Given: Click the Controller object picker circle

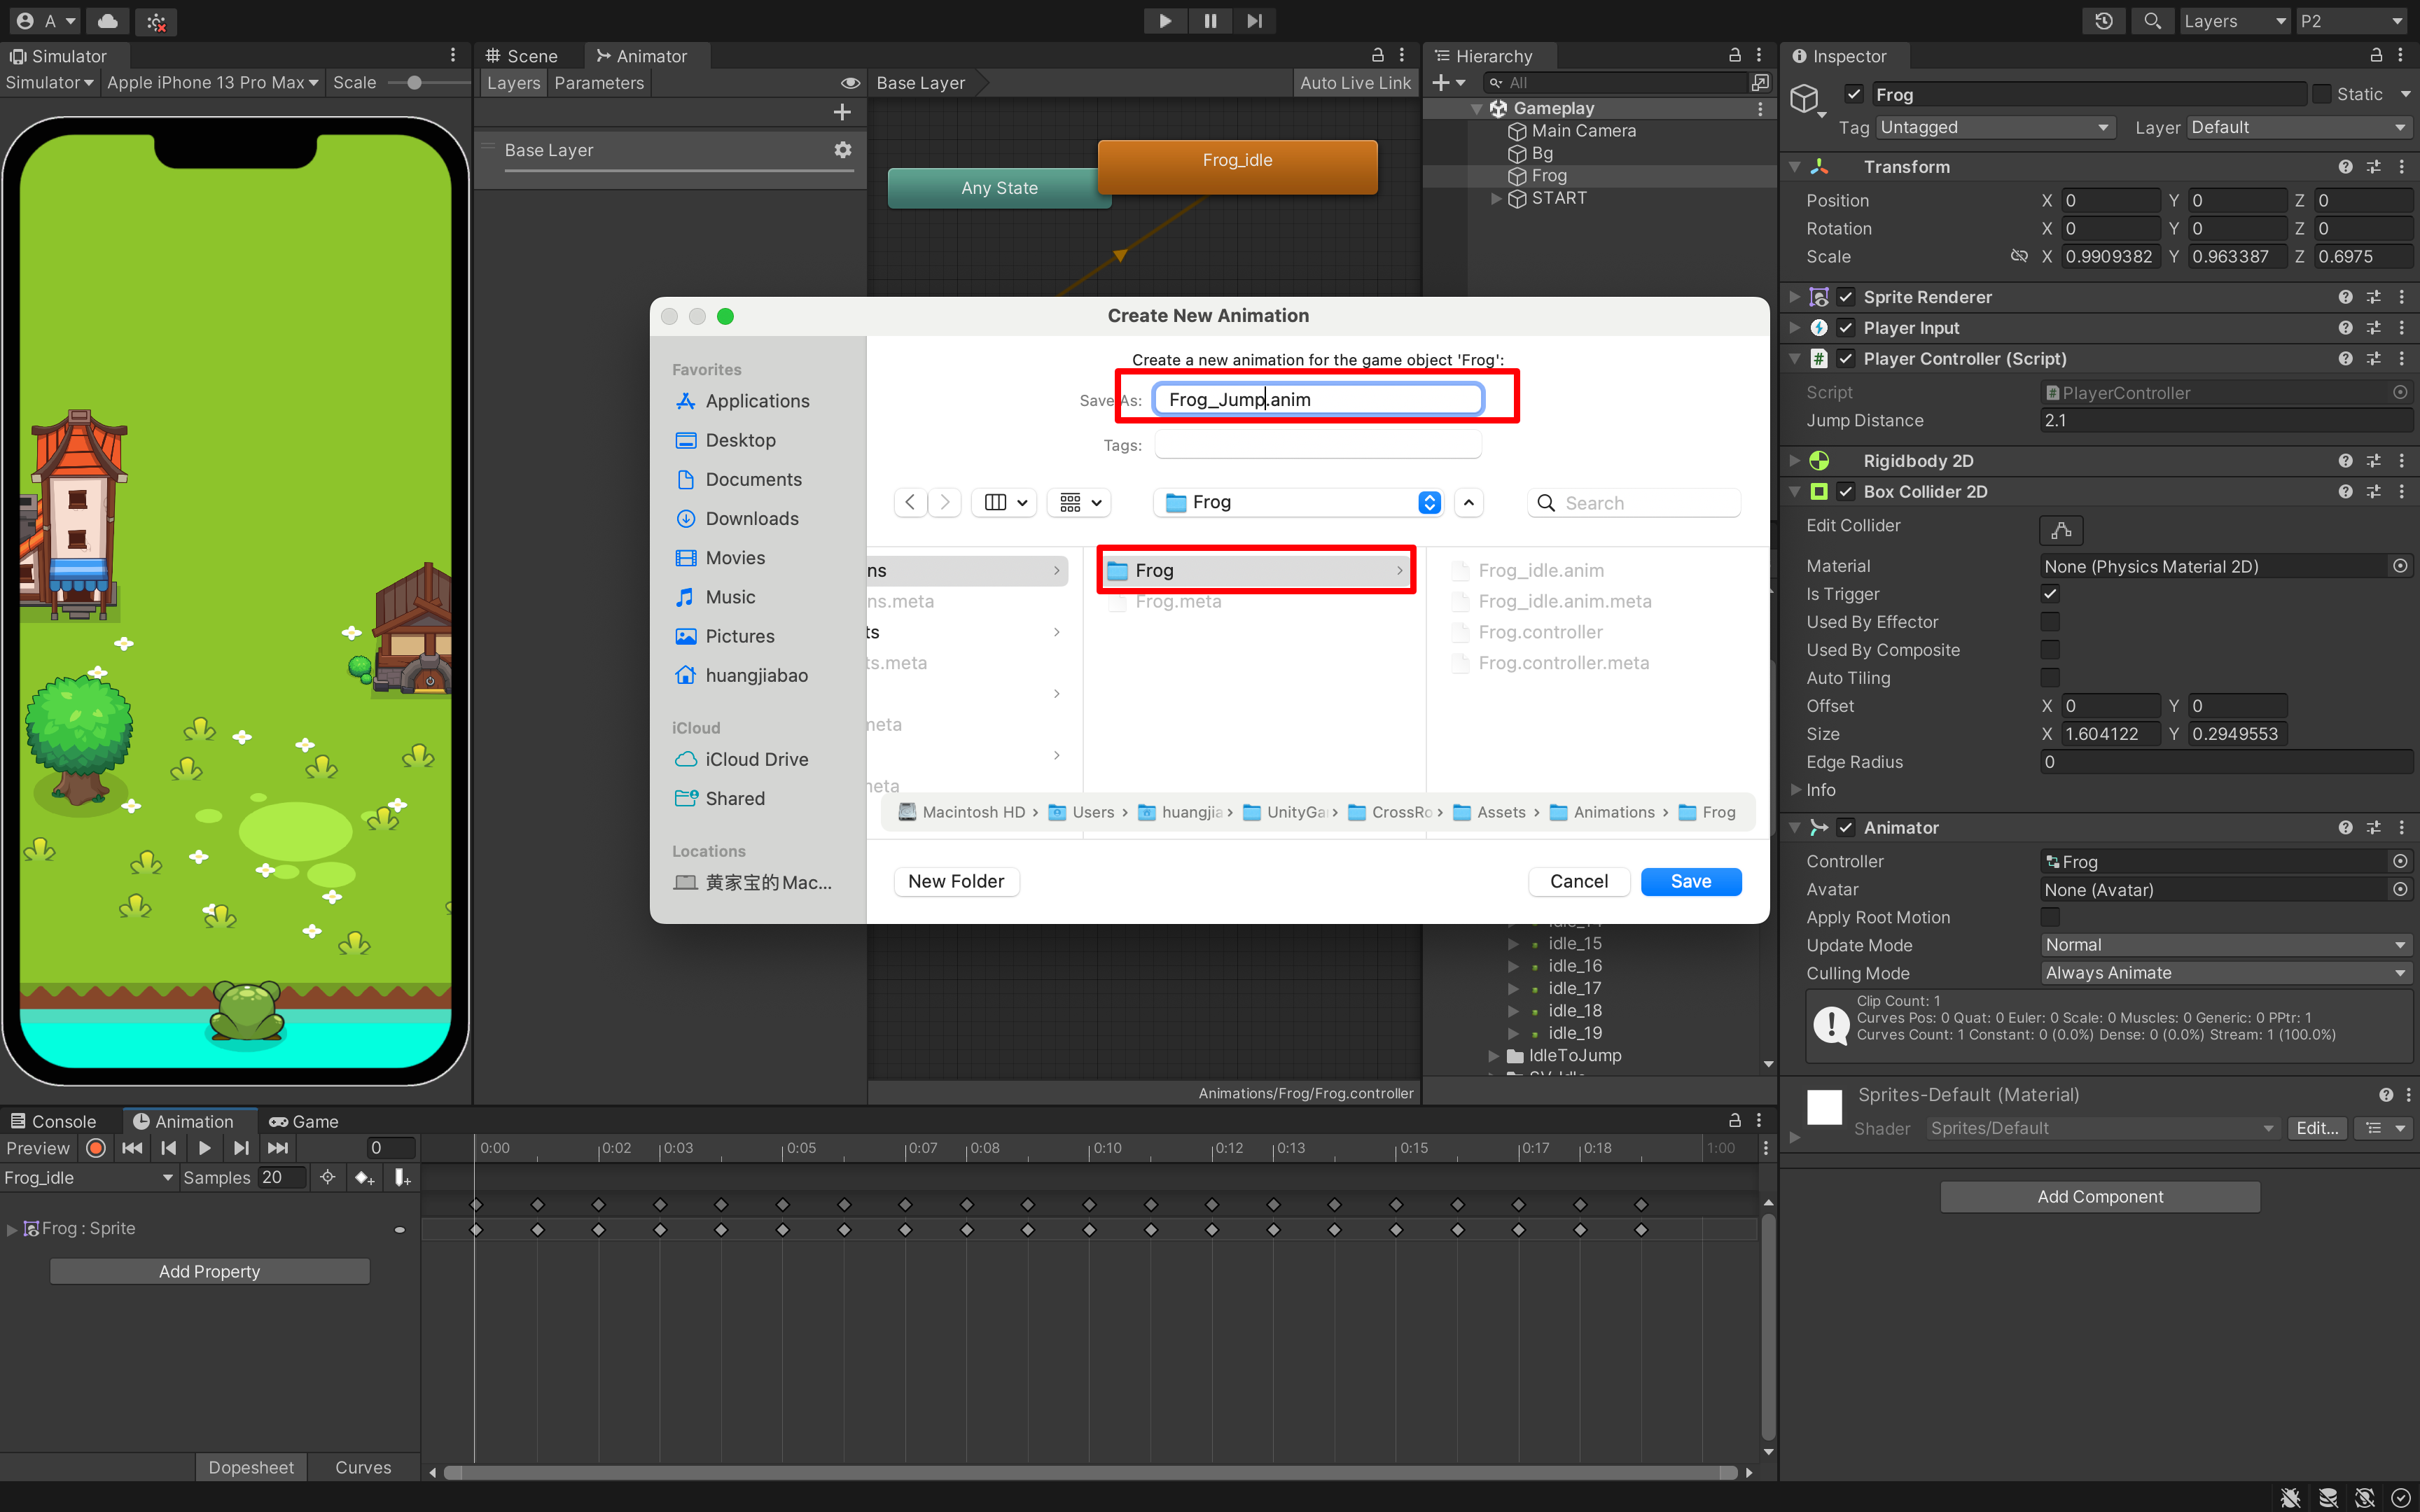Looking at the screenshot, I should (x=2400, y=862).
